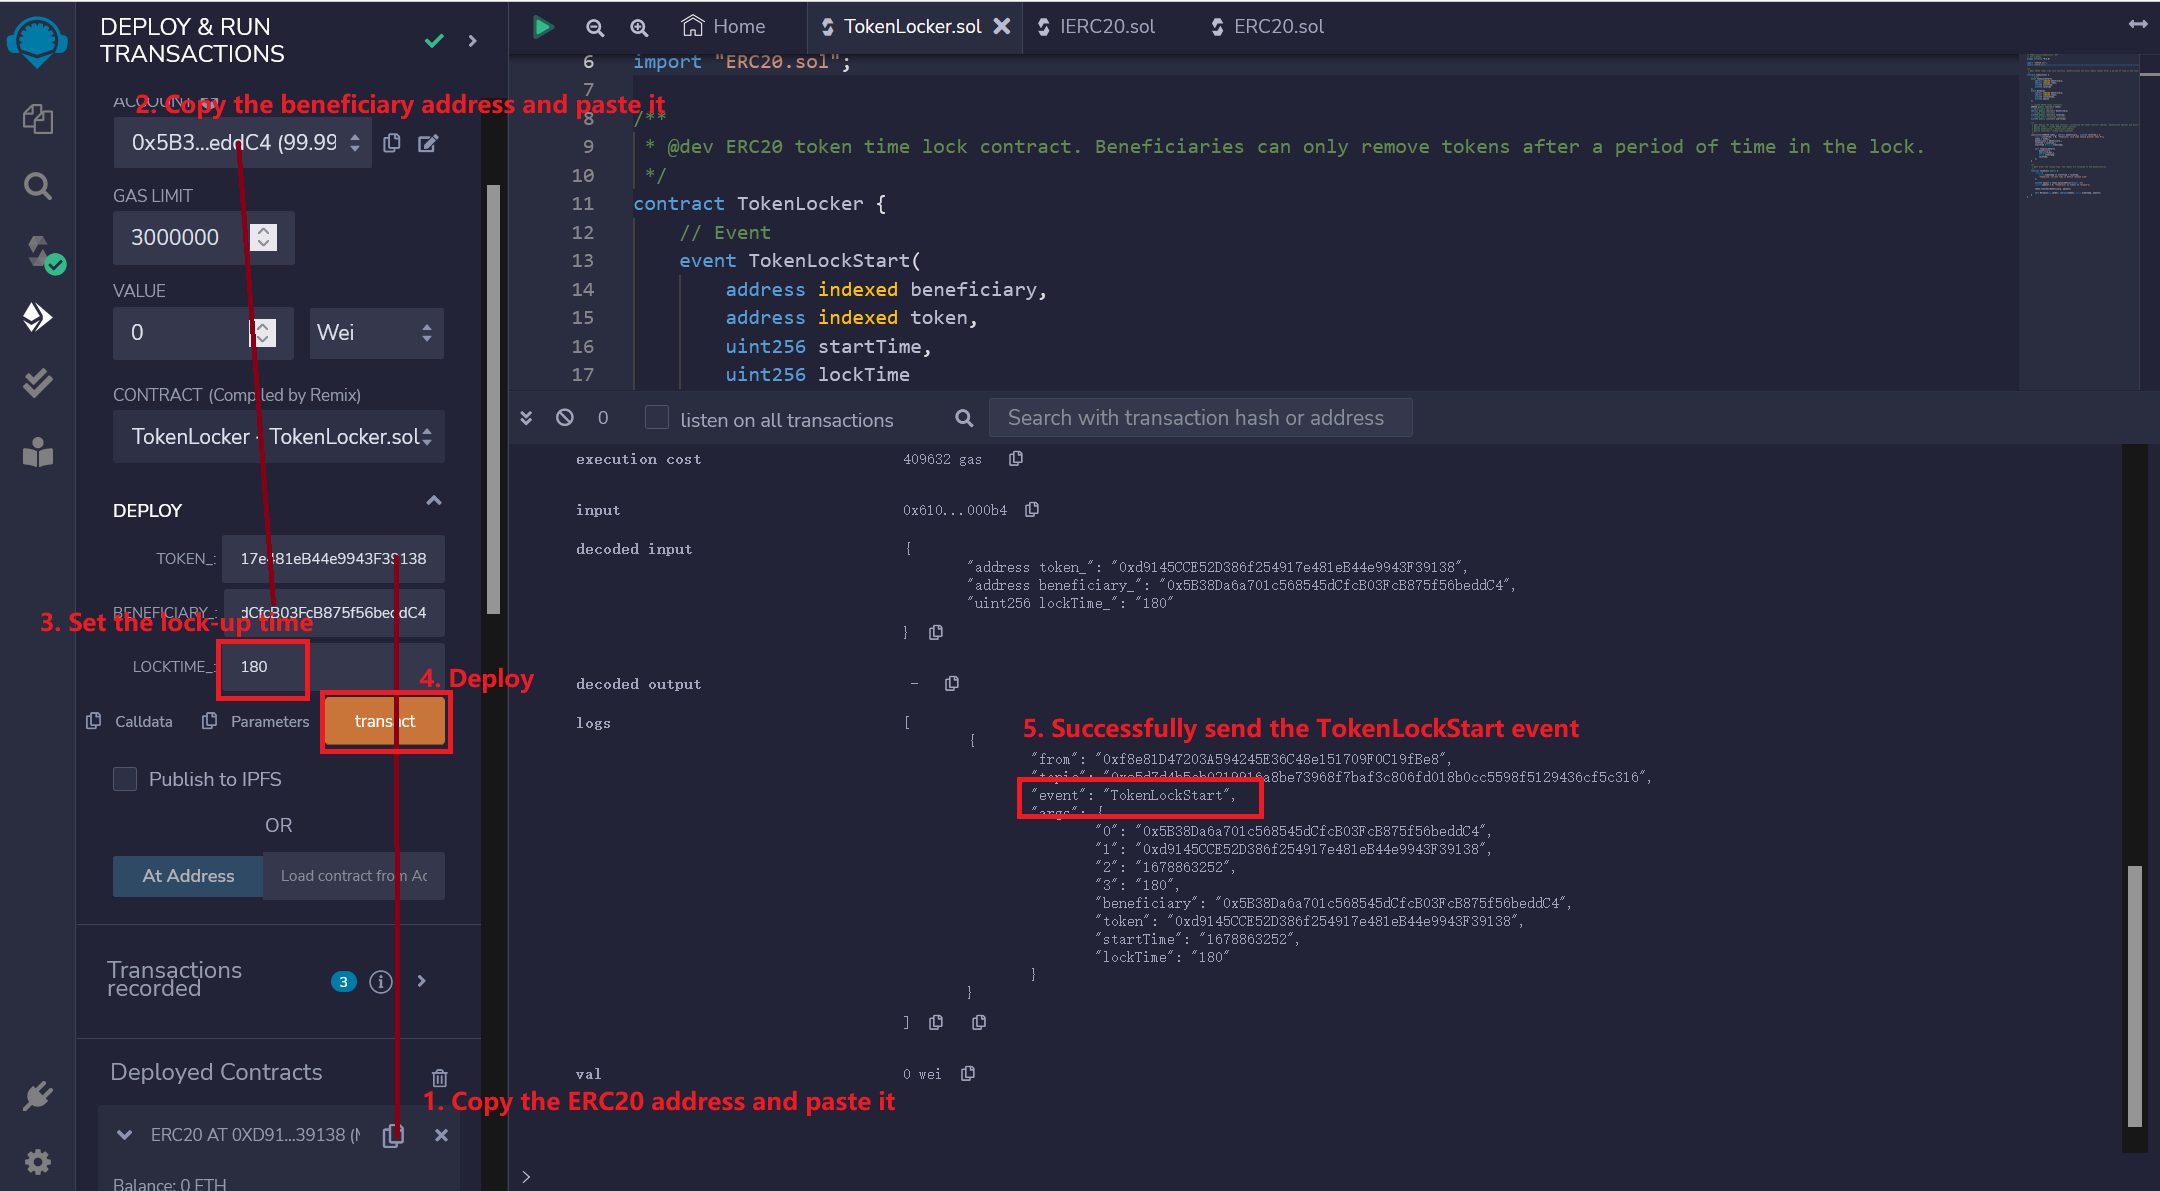Switch to the IERC20.sol tab
2160x1191 pixels.
(x=1096, y=27)
